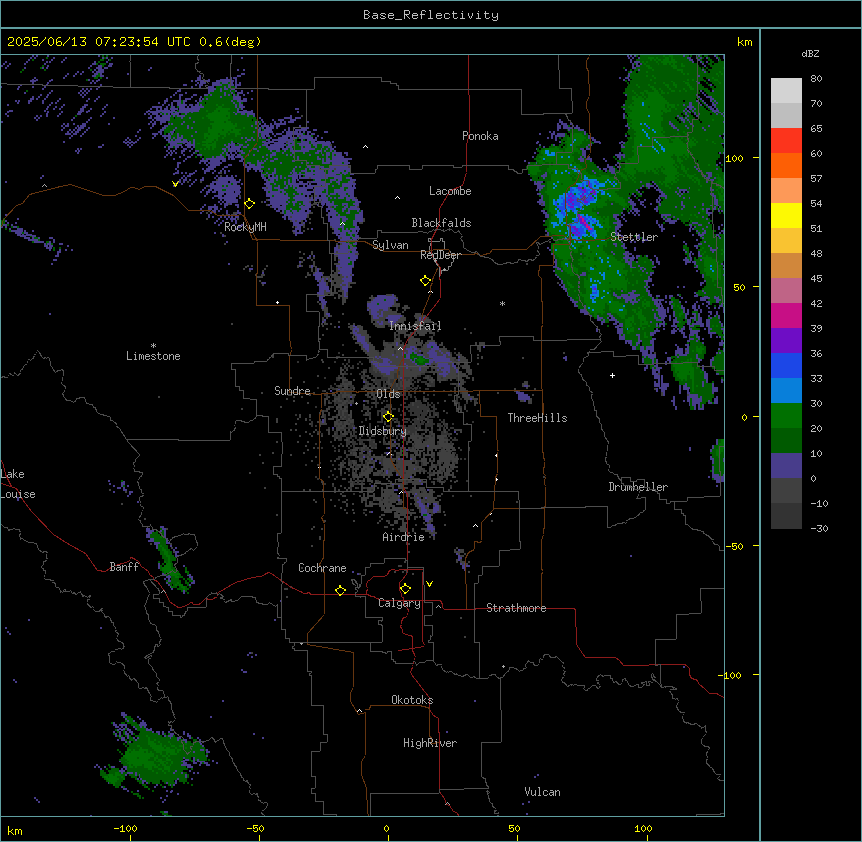The height and width of the screenshot is (842, 862).
Task: Click the yellow marker above Calgary label
Action: pyautogui.click(x=405, y=589)
